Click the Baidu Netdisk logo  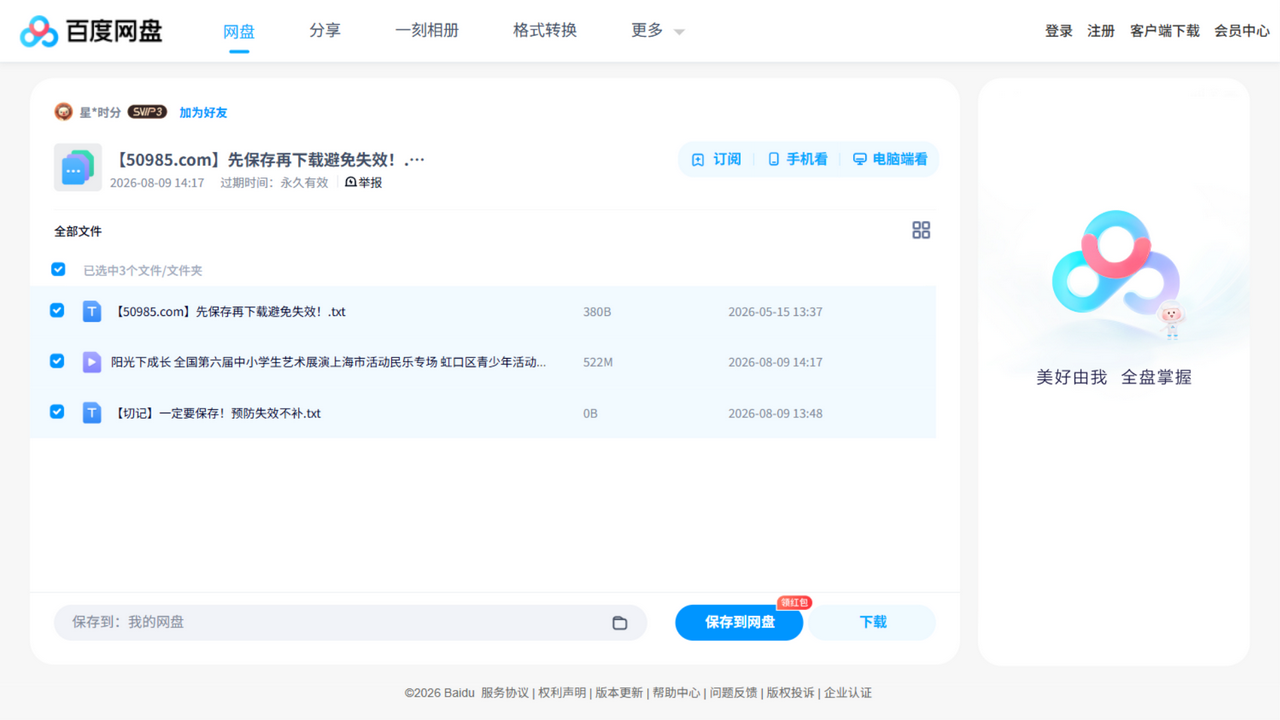point(91,31)
